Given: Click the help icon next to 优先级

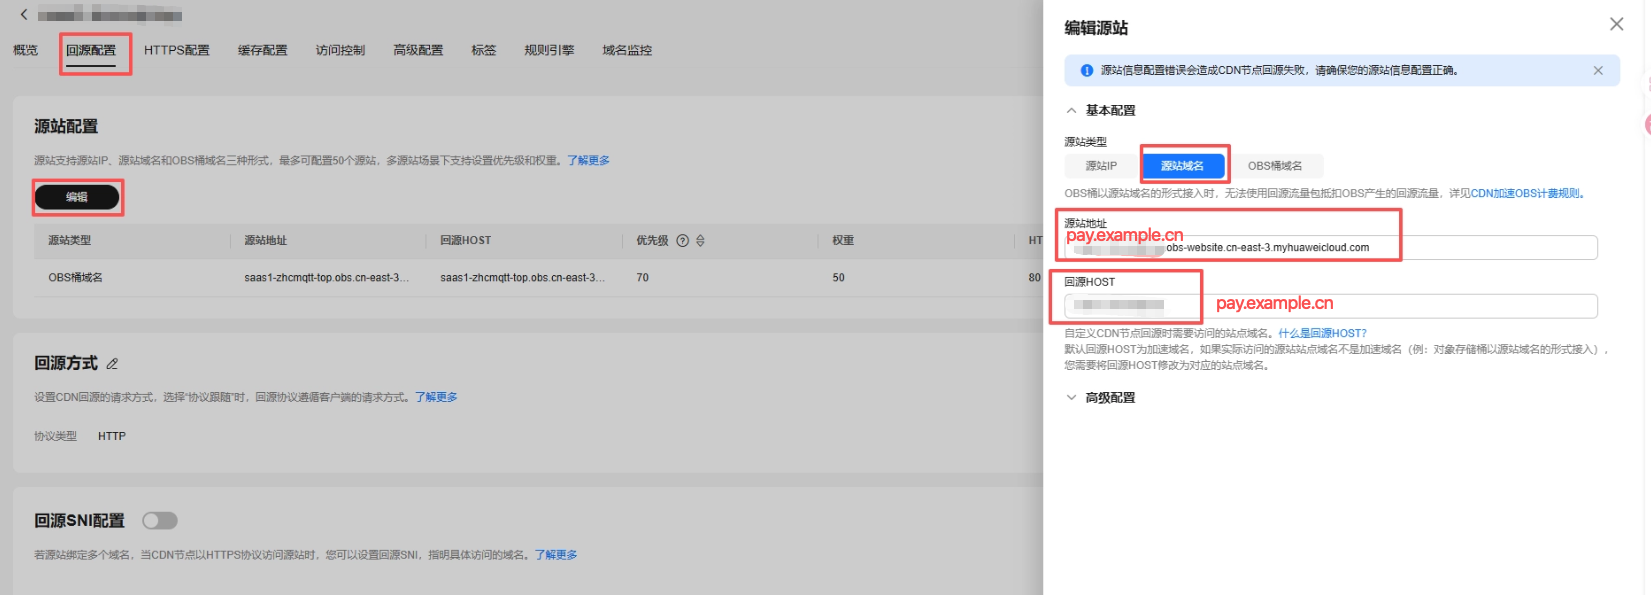Looking at the screenshot, I should coord(683,240).
